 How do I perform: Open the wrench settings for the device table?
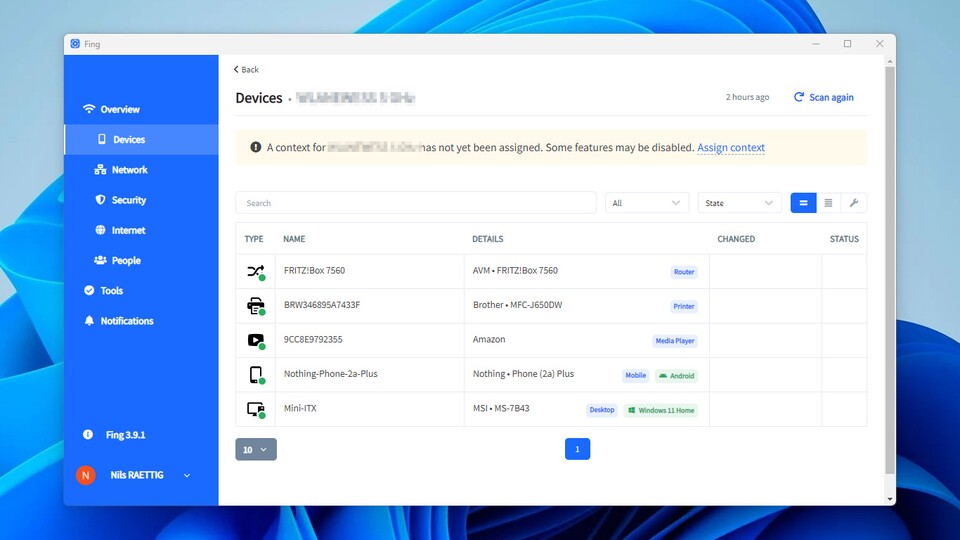tap(853, 203)
